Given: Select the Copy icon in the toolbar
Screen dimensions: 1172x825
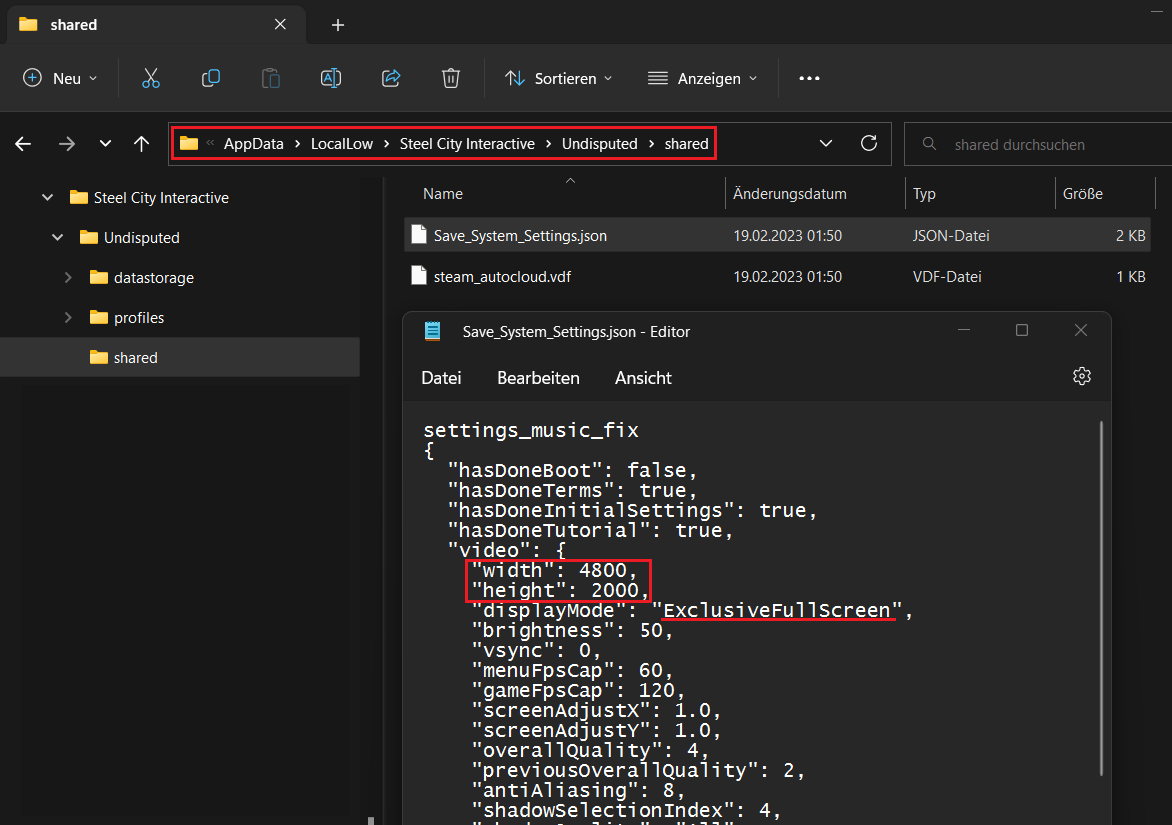Looking at the screenshot, I should 211,77.
